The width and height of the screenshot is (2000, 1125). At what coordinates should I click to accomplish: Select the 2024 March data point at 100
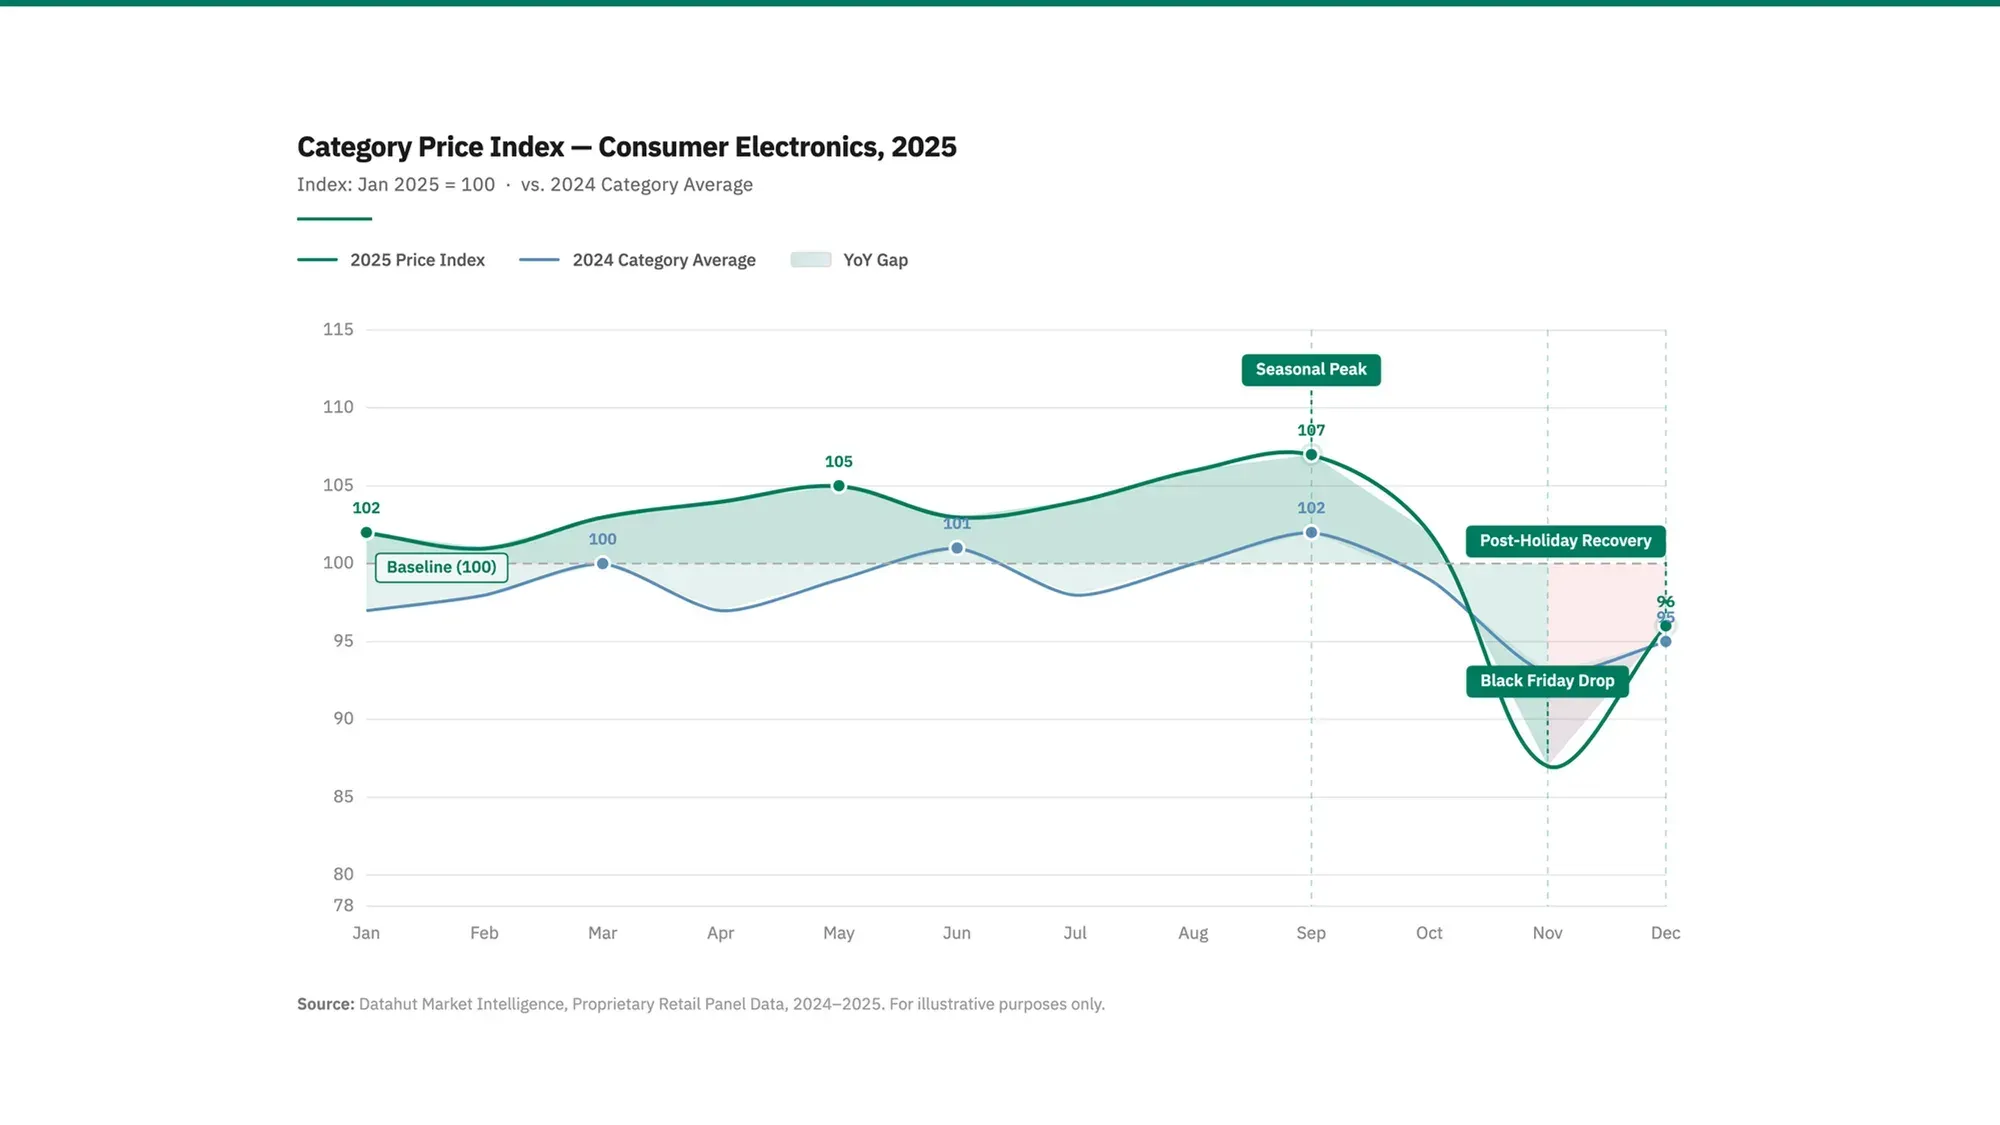click(602, 564)
